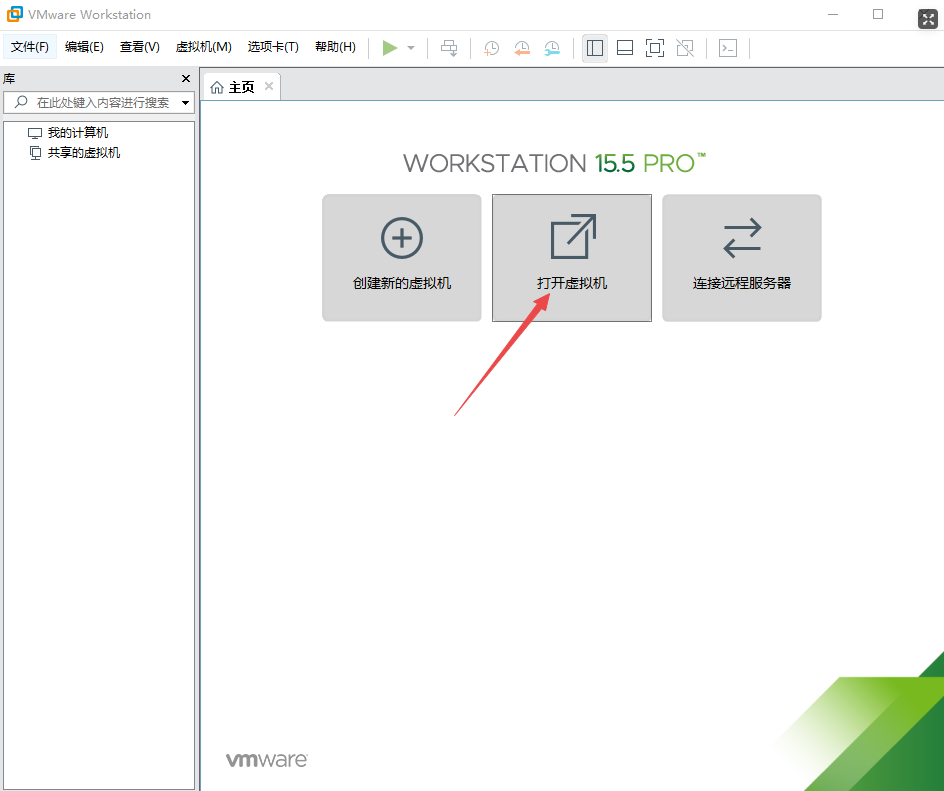Click the library search input field

99,103
